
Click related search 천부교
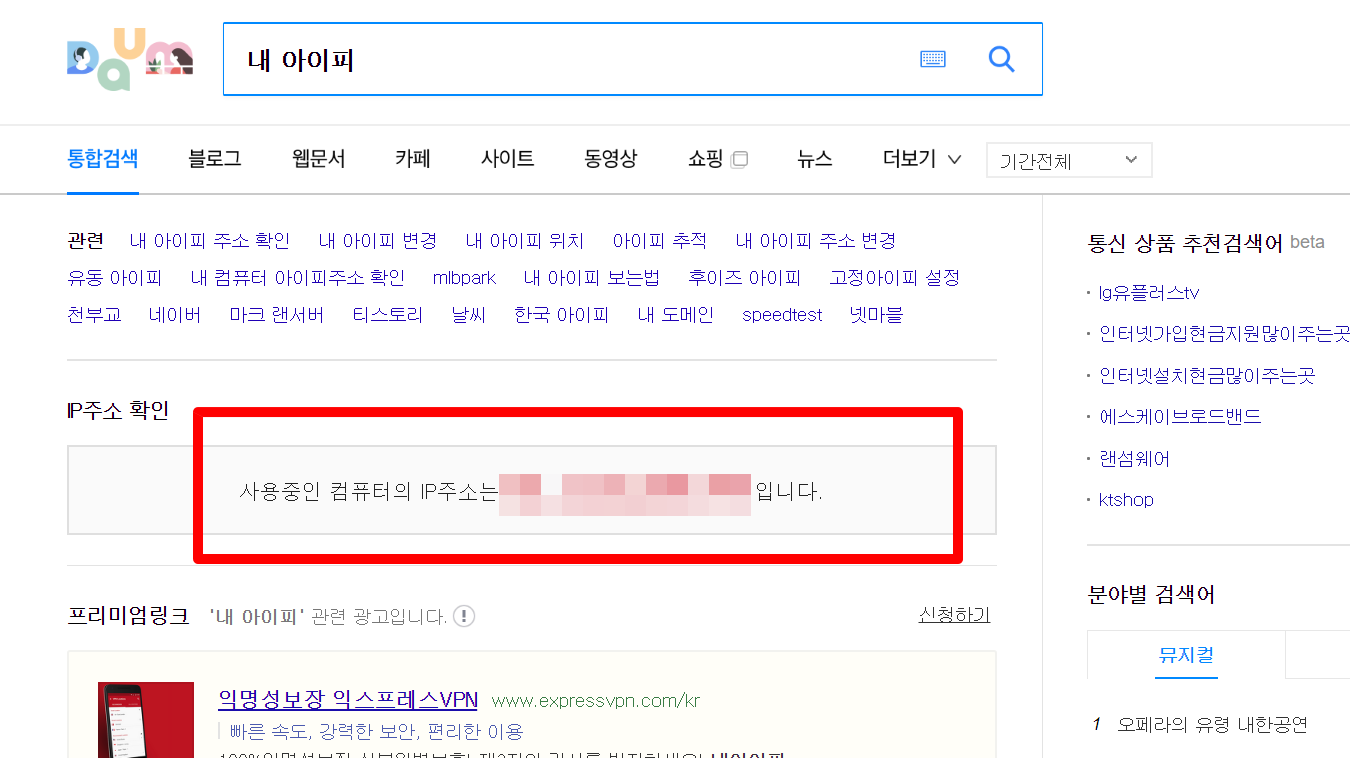click(x=94, y=315)
